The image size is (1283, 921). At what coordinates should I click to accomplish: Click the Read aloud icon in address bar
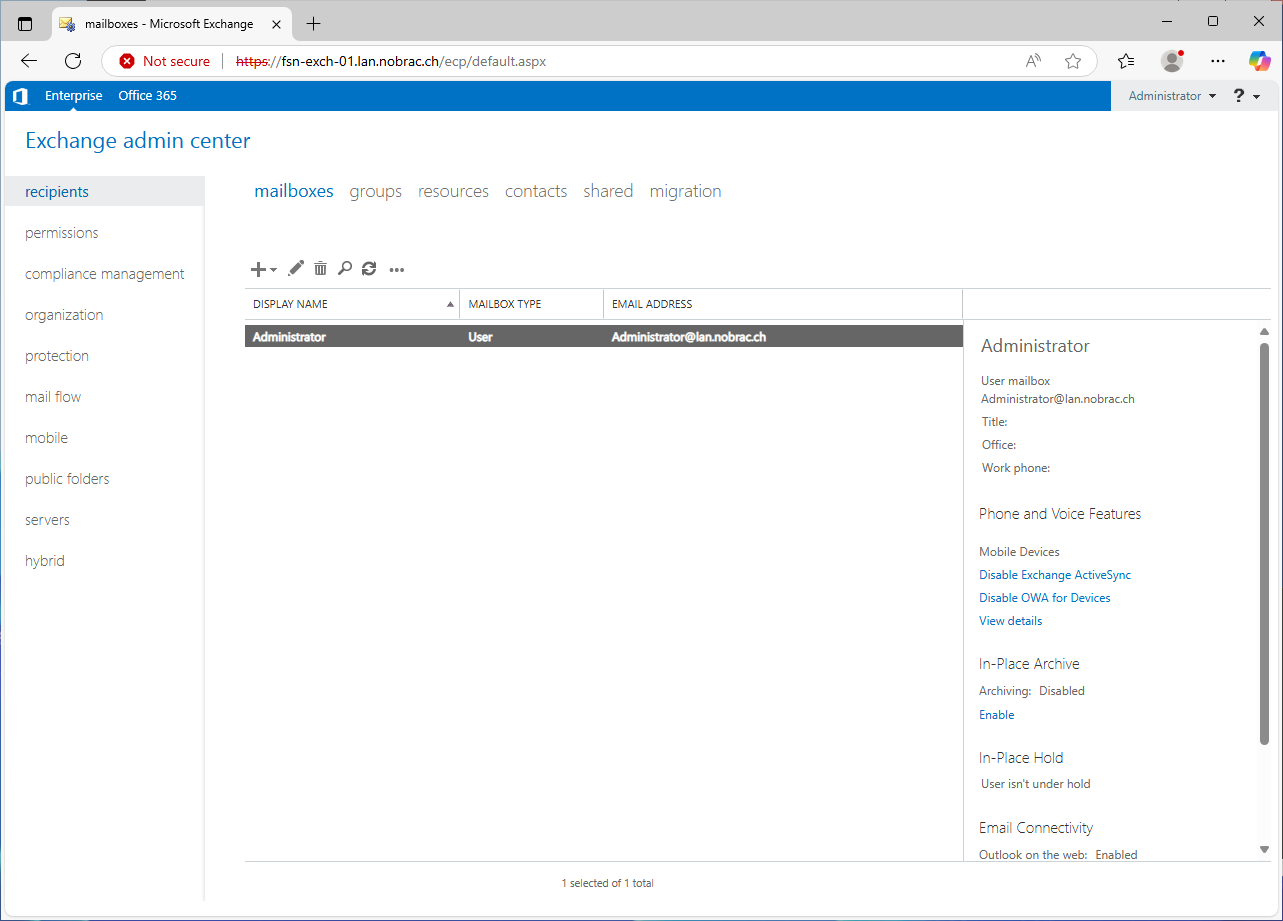(x=1034, y=61)
